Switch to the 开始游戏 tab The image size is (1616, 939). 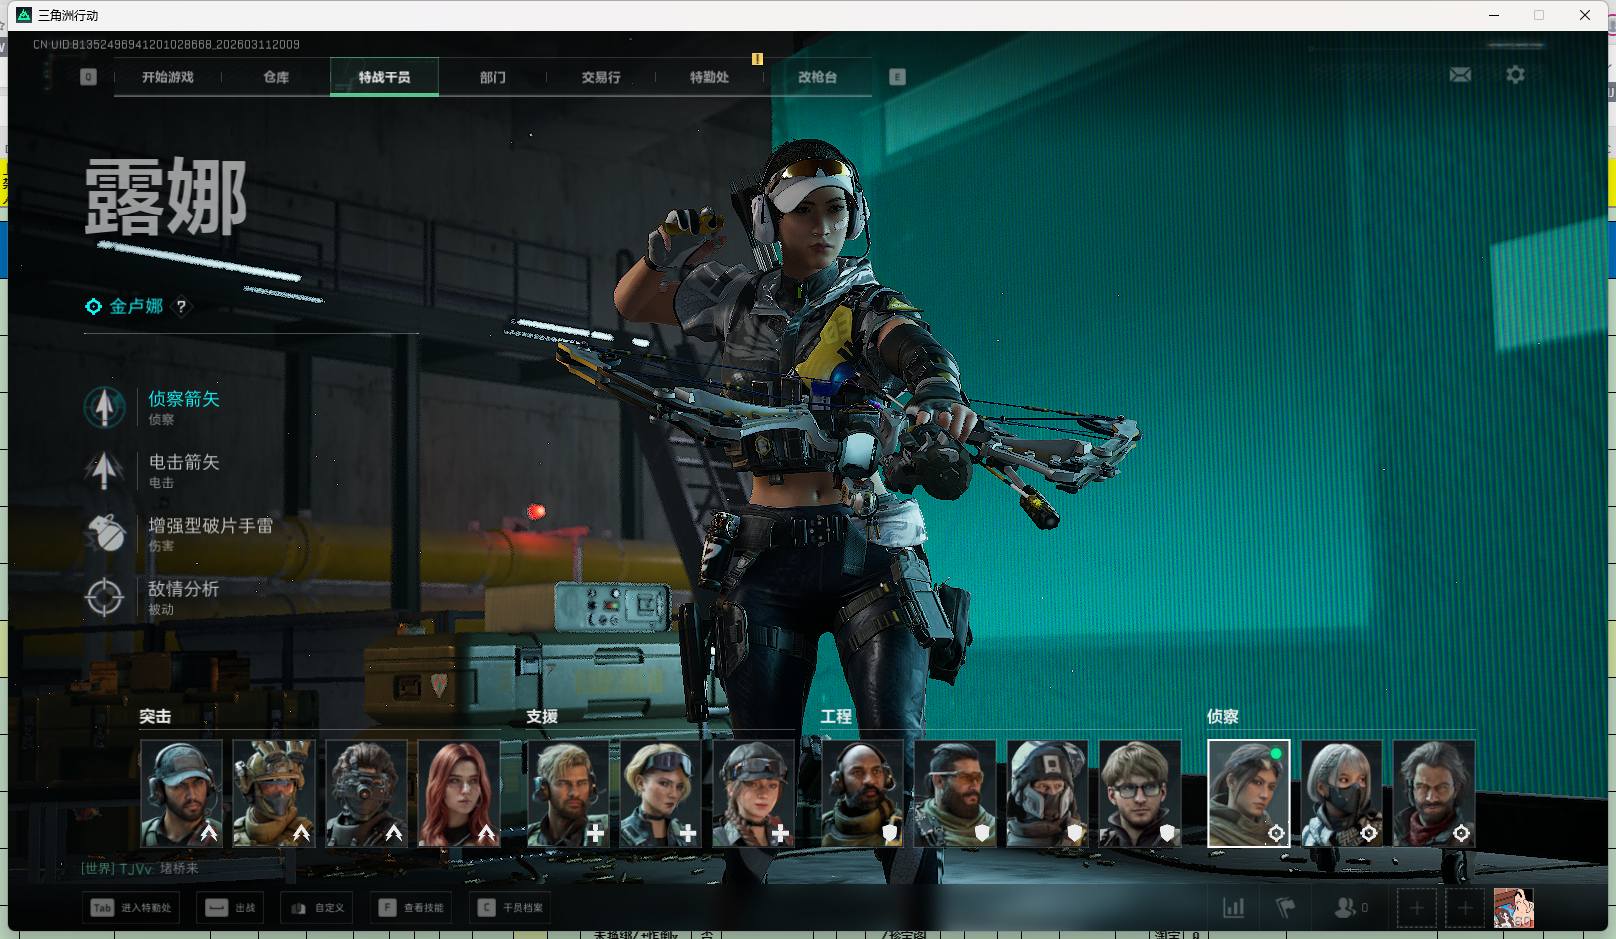pos(168,77)
